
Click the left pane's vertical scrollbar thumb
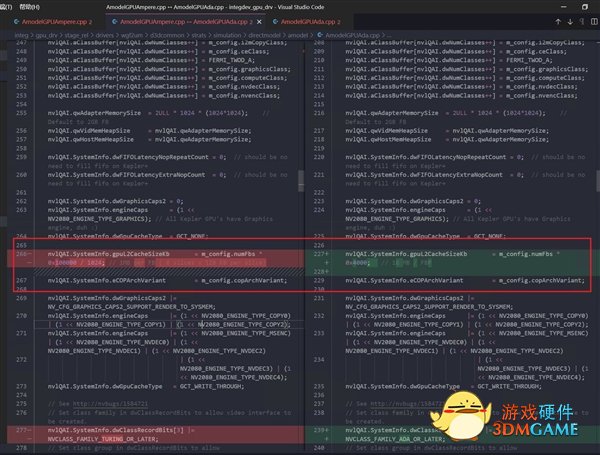301,181
